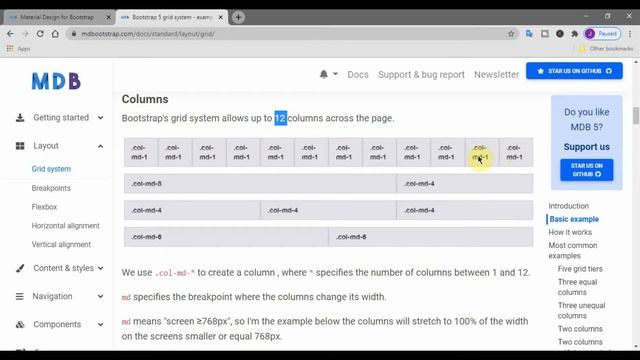
Task: Open the Newsletter navigation item
Action: [x=496, y=75]
